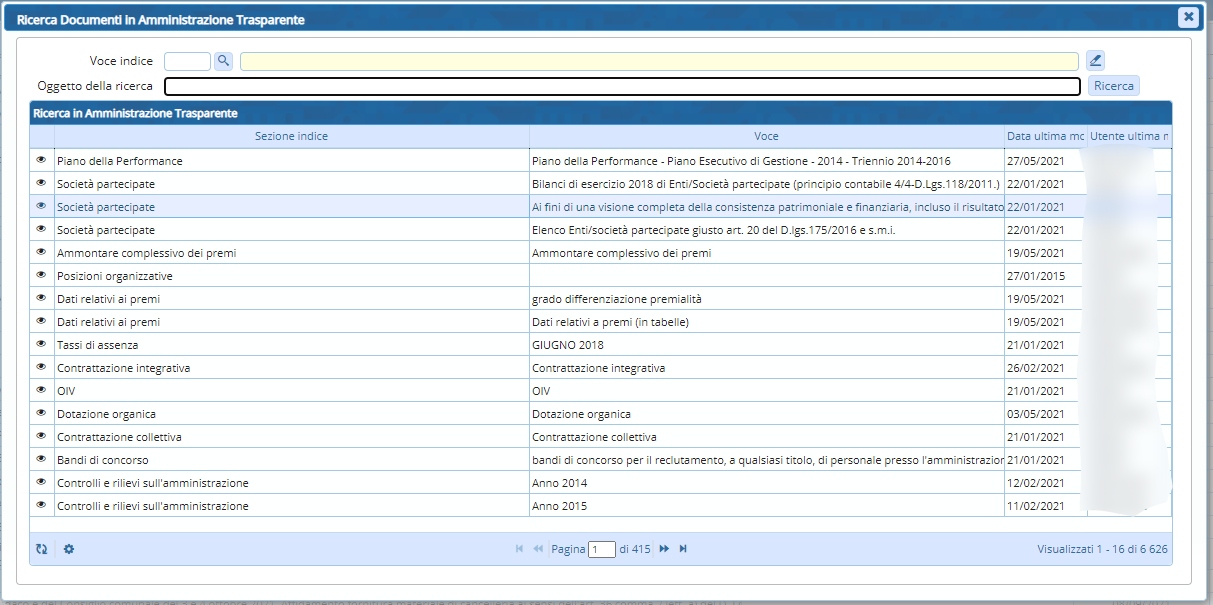Refresh the table using the reload icon
1213x605 pixels.
(x=42, y=549)
